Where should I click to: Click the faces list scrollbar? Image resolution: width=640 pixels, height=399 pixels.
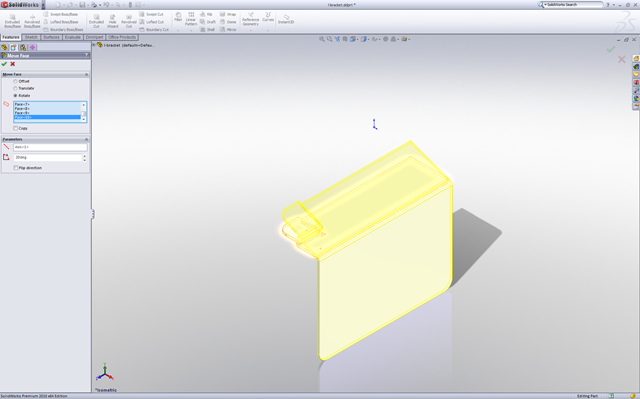click(84, 112)
